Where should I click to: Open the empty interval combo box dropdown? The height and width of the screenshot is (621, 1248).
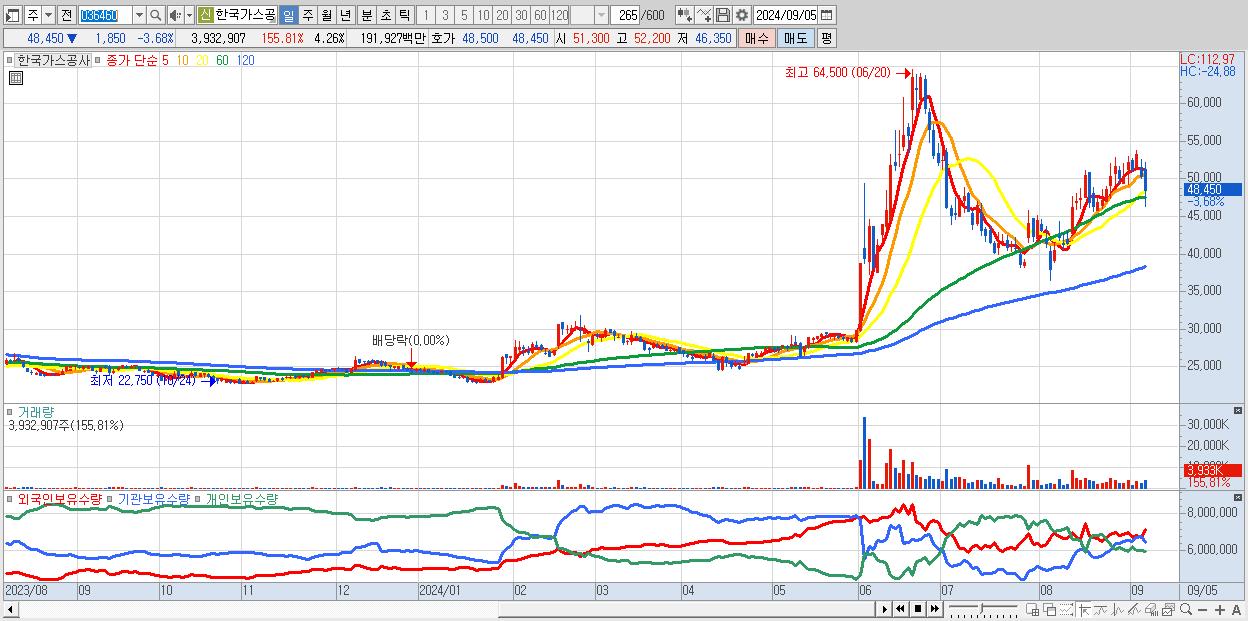(600, 15)
